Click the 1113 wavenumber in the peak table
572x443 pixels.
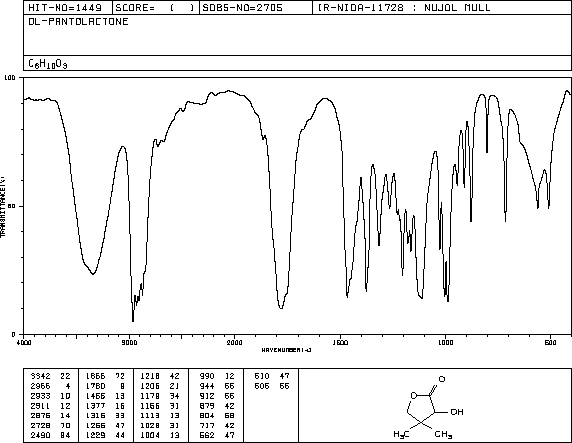point(150,416)
